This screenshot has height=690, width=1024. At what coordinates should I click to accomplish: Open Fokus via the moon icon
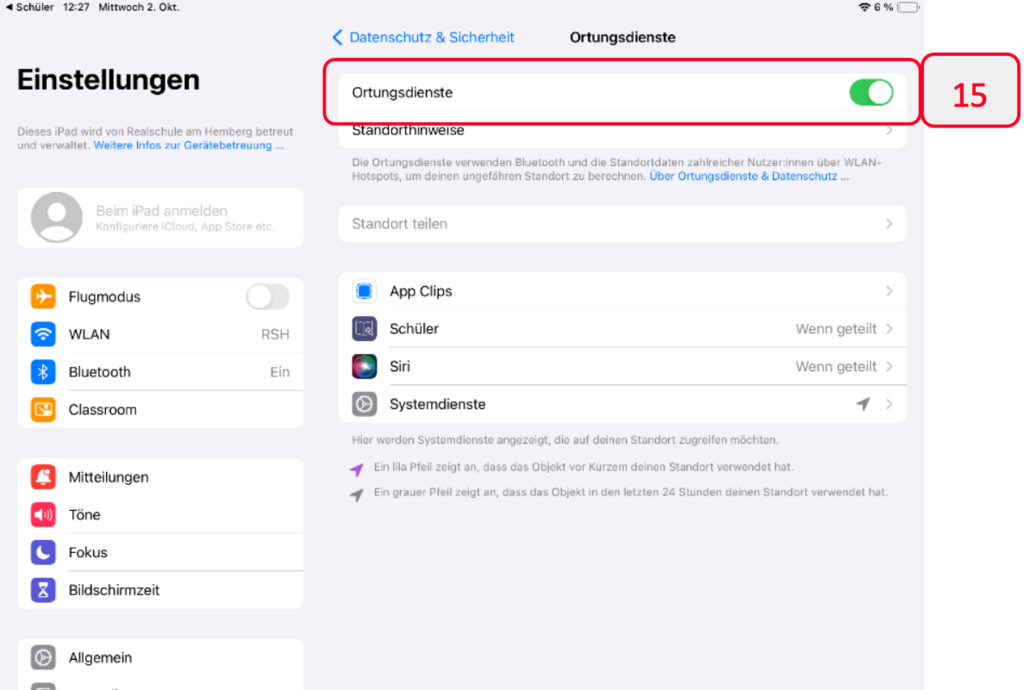[x=43, y=552]
